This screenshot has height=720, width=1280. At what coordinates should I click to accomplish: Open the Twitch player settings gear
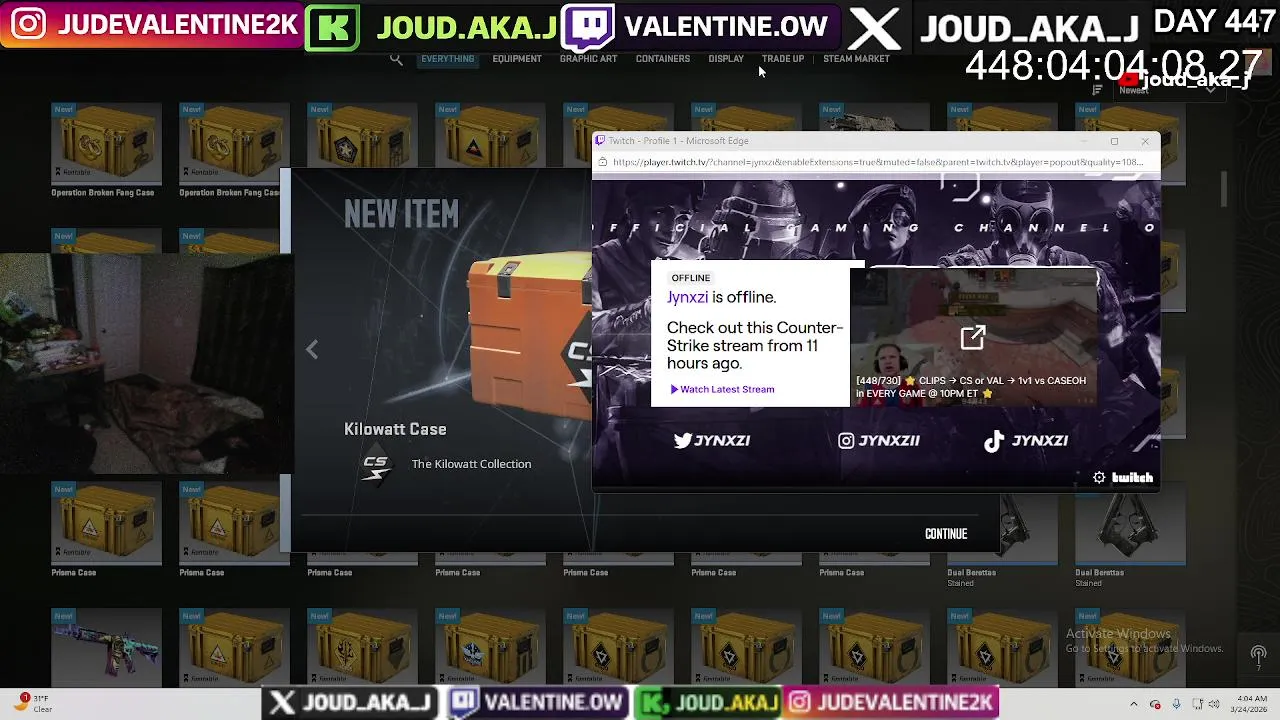tap(1099, 478)
